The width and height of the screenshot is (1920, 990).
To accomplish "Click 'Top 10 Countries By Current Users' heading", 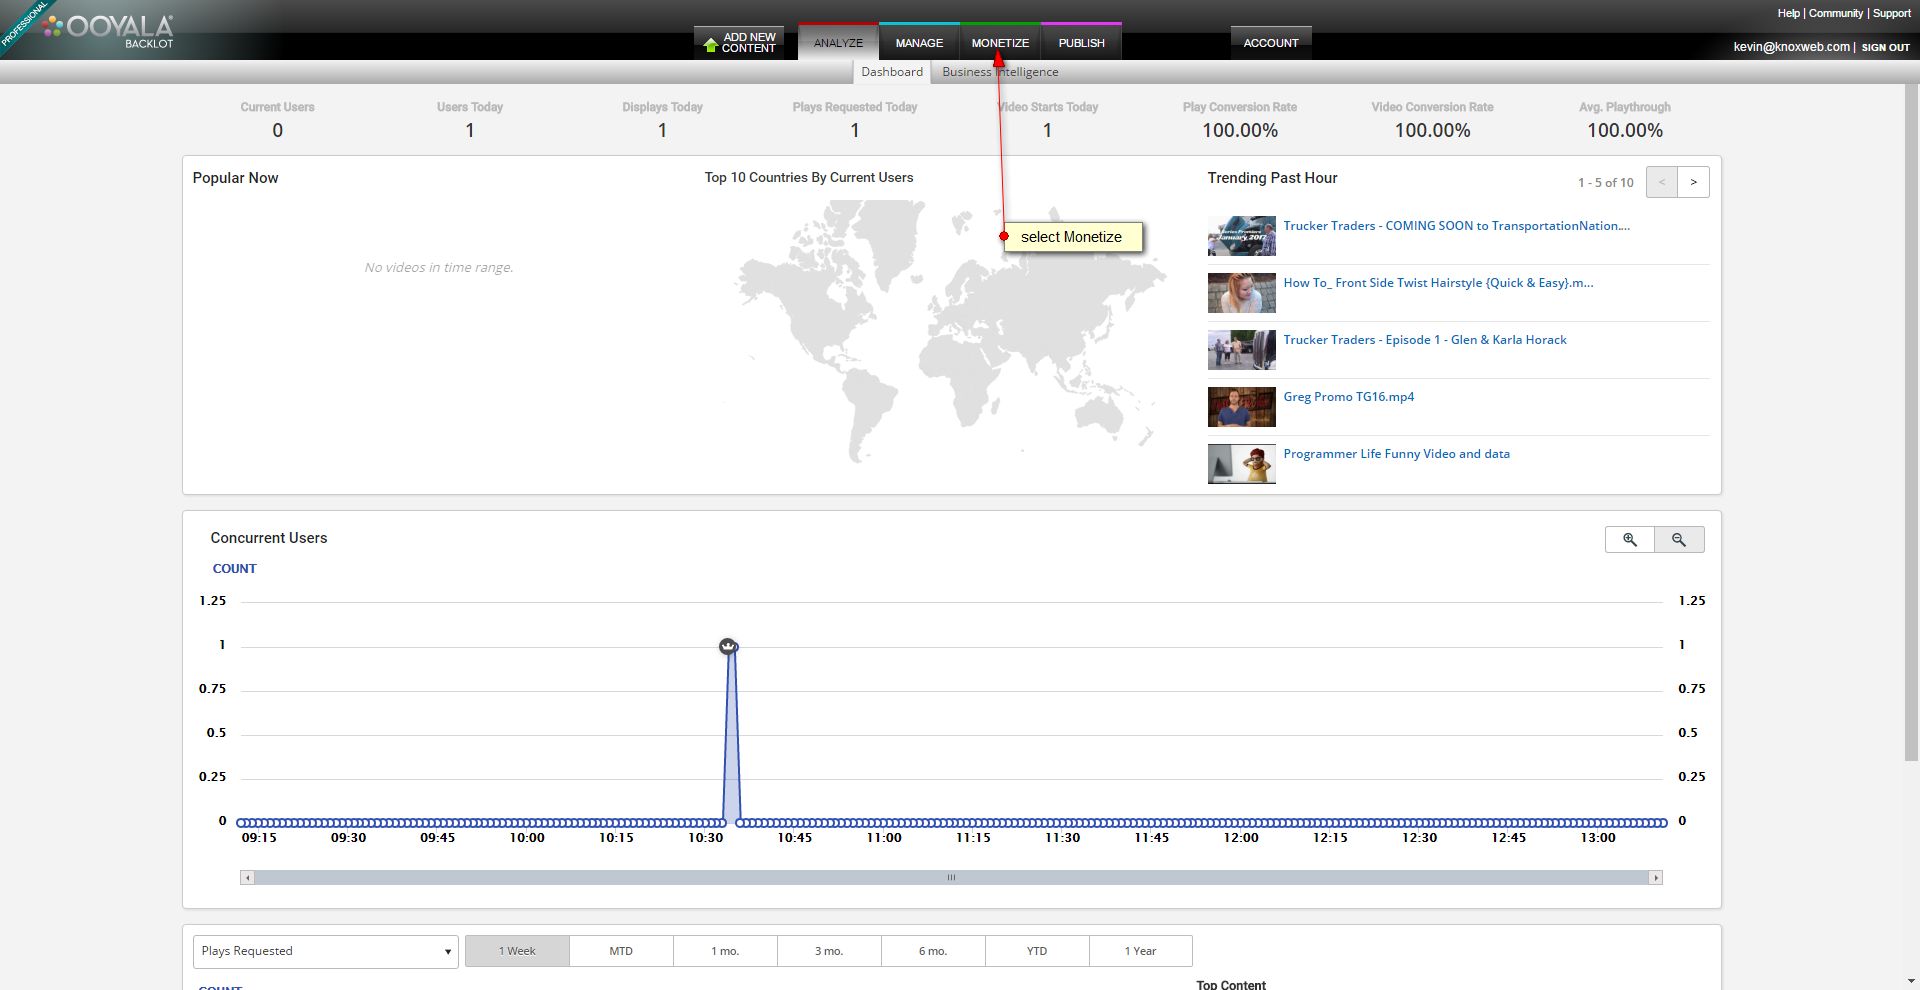I will (x=809, y=178).
